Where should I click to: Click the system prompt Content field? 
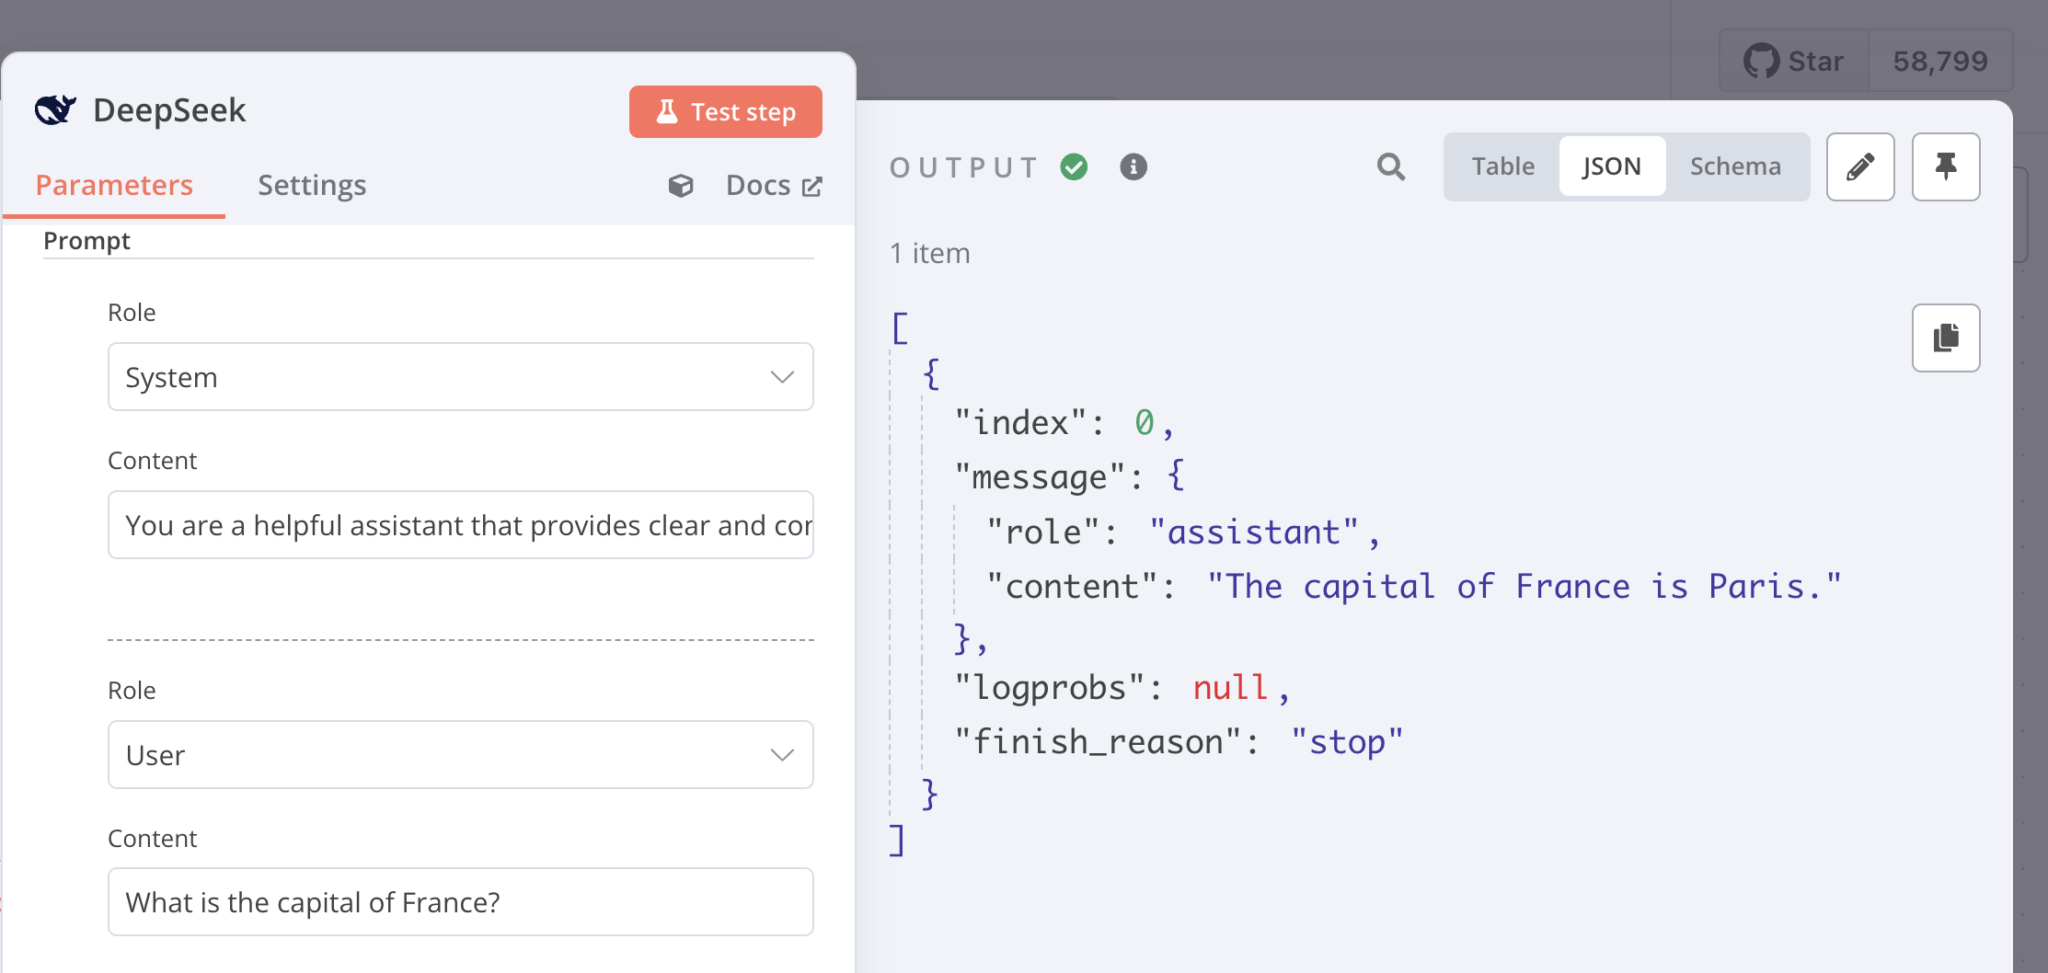pos(460,525)
